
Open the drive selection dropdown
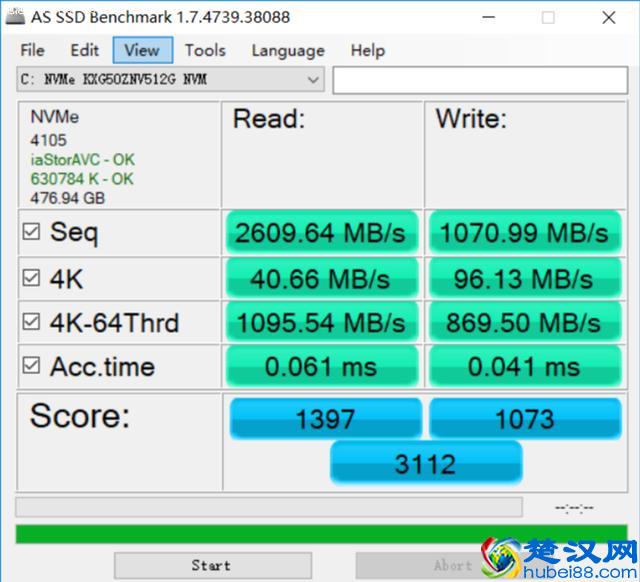pyautogui.click(x=313, y=80)
